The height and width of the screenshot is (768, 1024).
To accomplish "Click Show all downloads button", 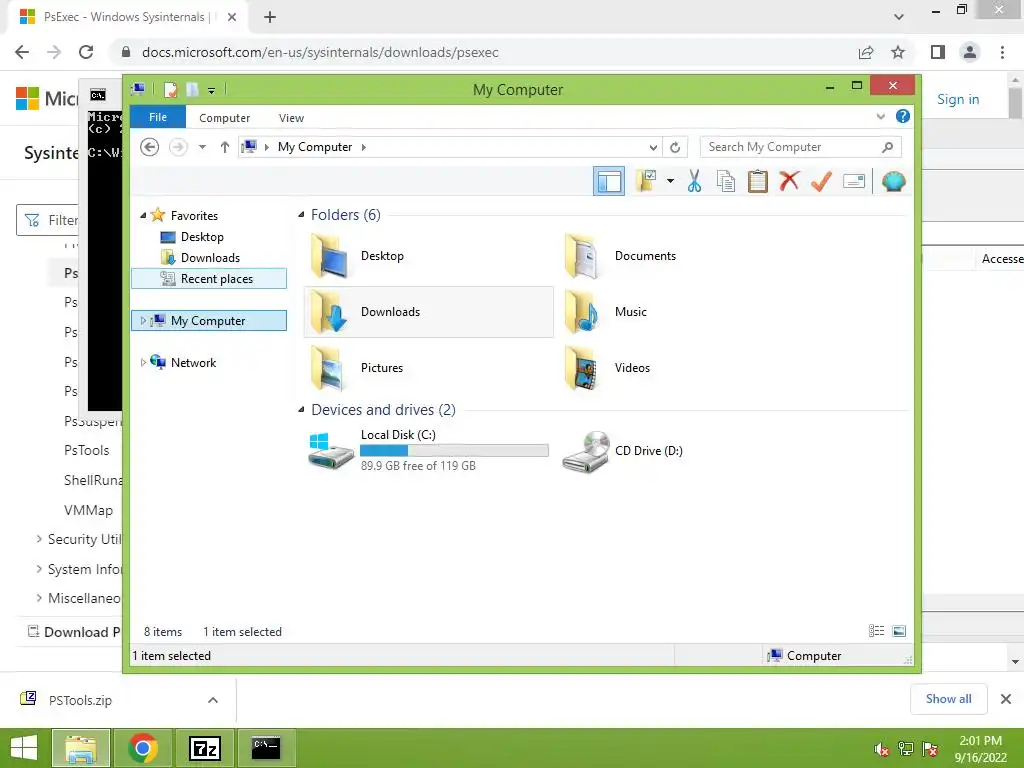I will pyautogui.click(x=948, y=699).
